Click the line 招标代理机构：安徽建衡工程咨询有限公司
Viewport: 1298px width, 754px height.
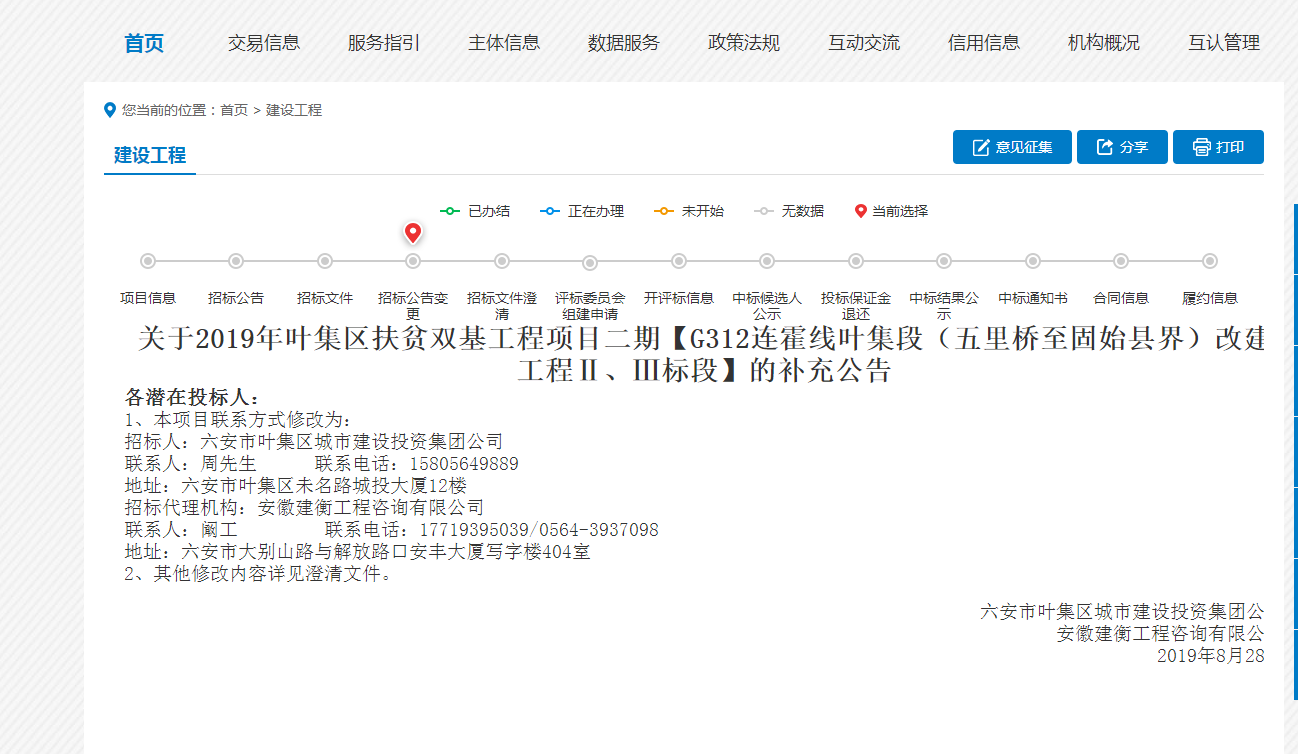pos(304,508)
